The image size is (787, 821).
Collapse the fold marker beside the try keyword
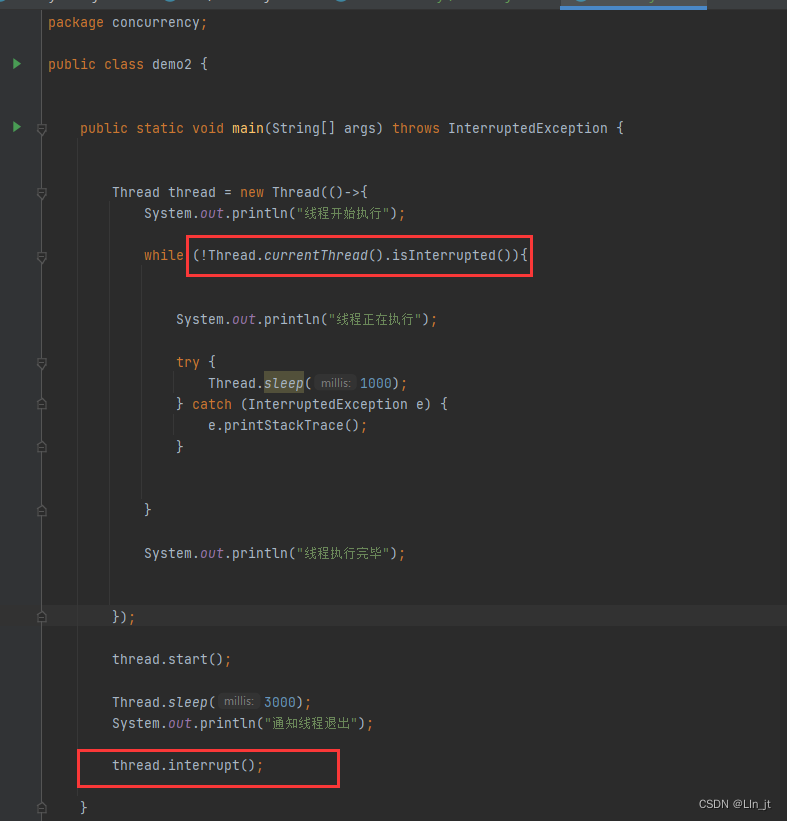click(x=42, y=363)
